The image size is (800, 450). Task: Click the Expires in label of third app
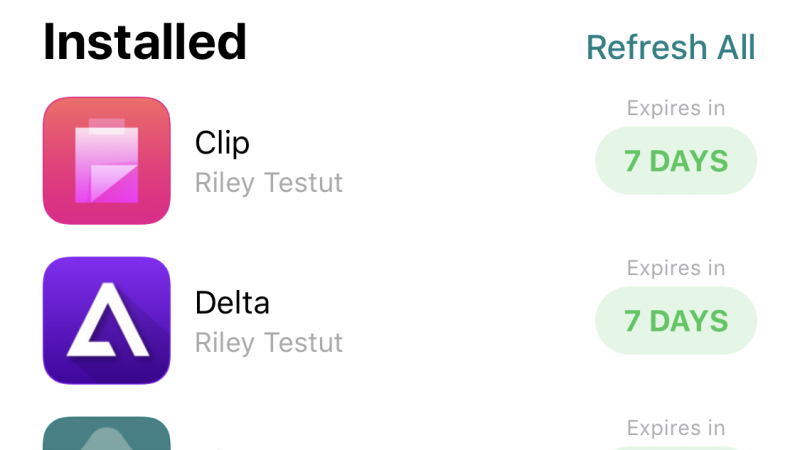[x=676, y=428]
